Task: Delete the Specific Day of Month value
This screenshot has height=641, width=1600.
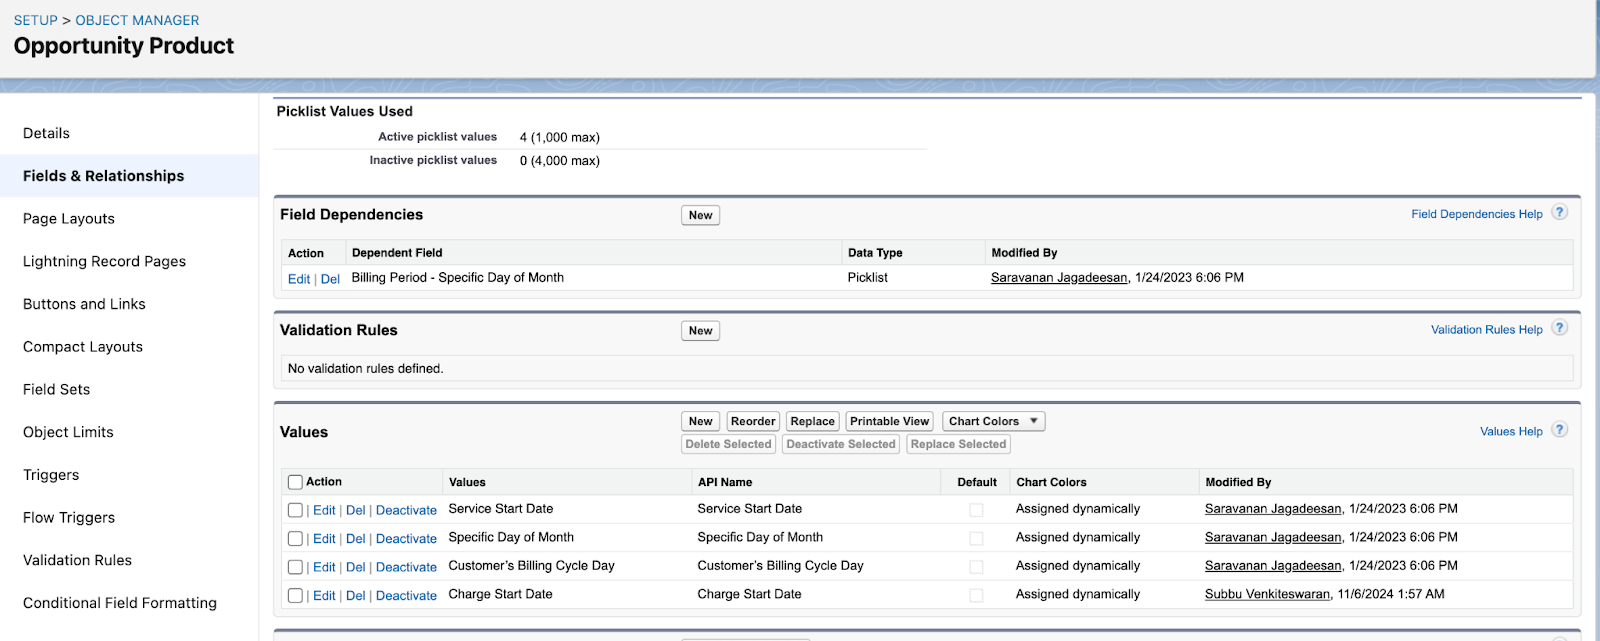Action: coord(355,538)
